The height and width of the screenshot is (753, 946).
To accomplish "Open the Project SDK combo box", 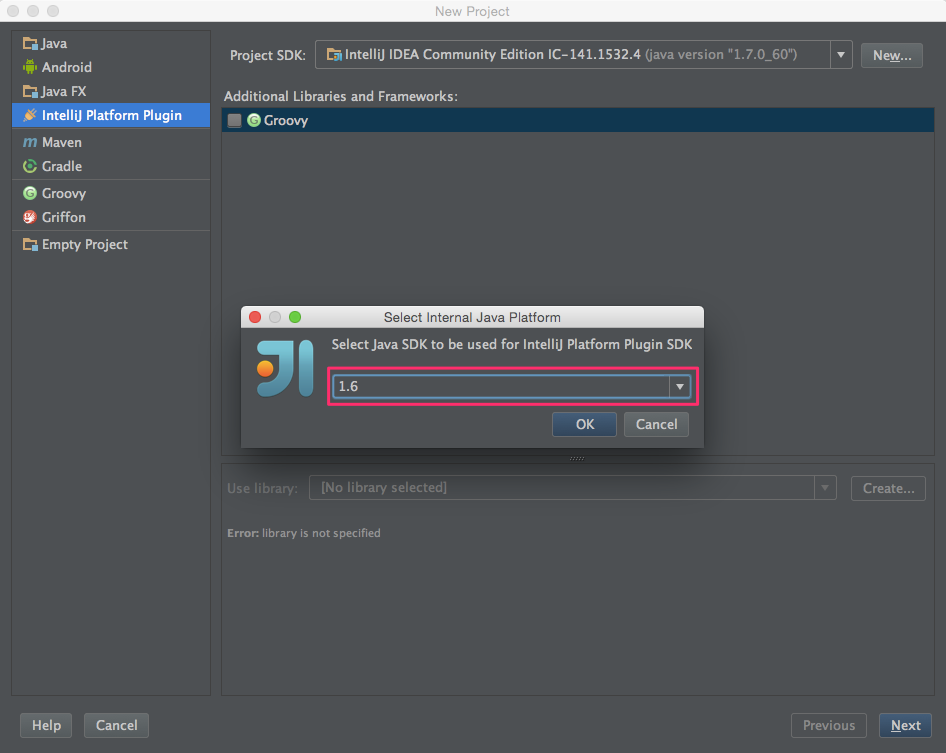I will click(x=583, y=55).
